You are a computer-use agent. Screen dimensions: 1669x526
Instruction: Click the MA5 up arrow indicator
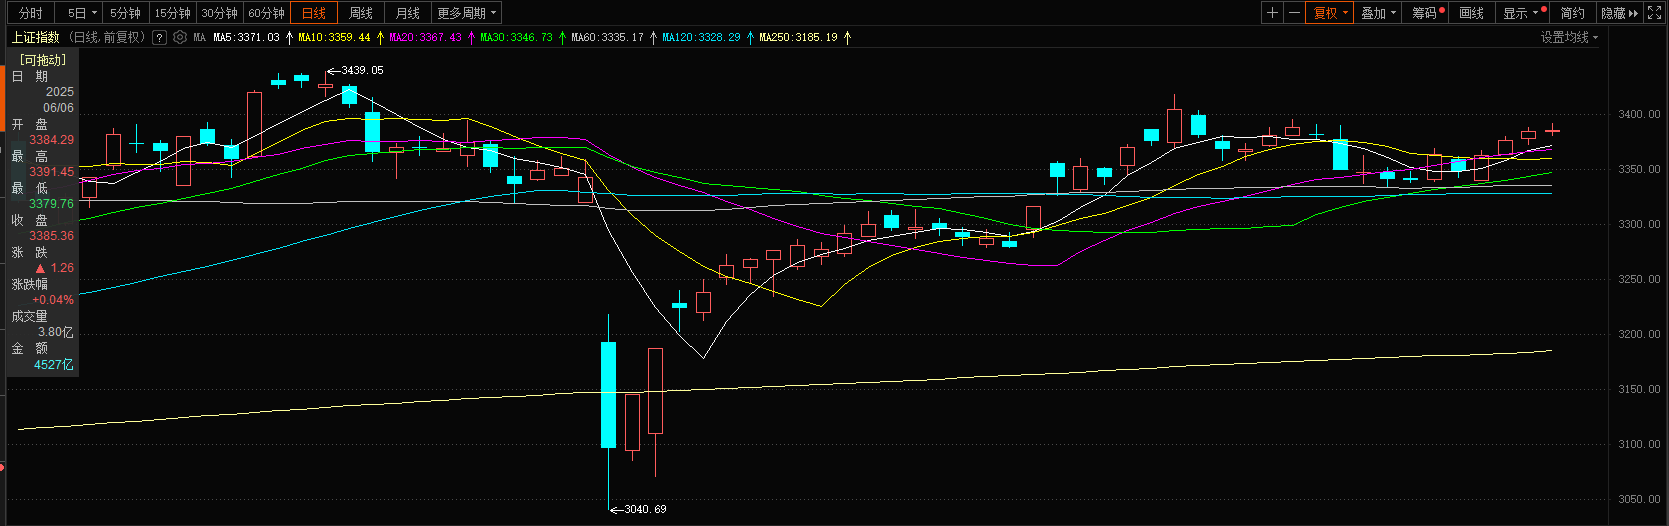(x=289, y=37)
